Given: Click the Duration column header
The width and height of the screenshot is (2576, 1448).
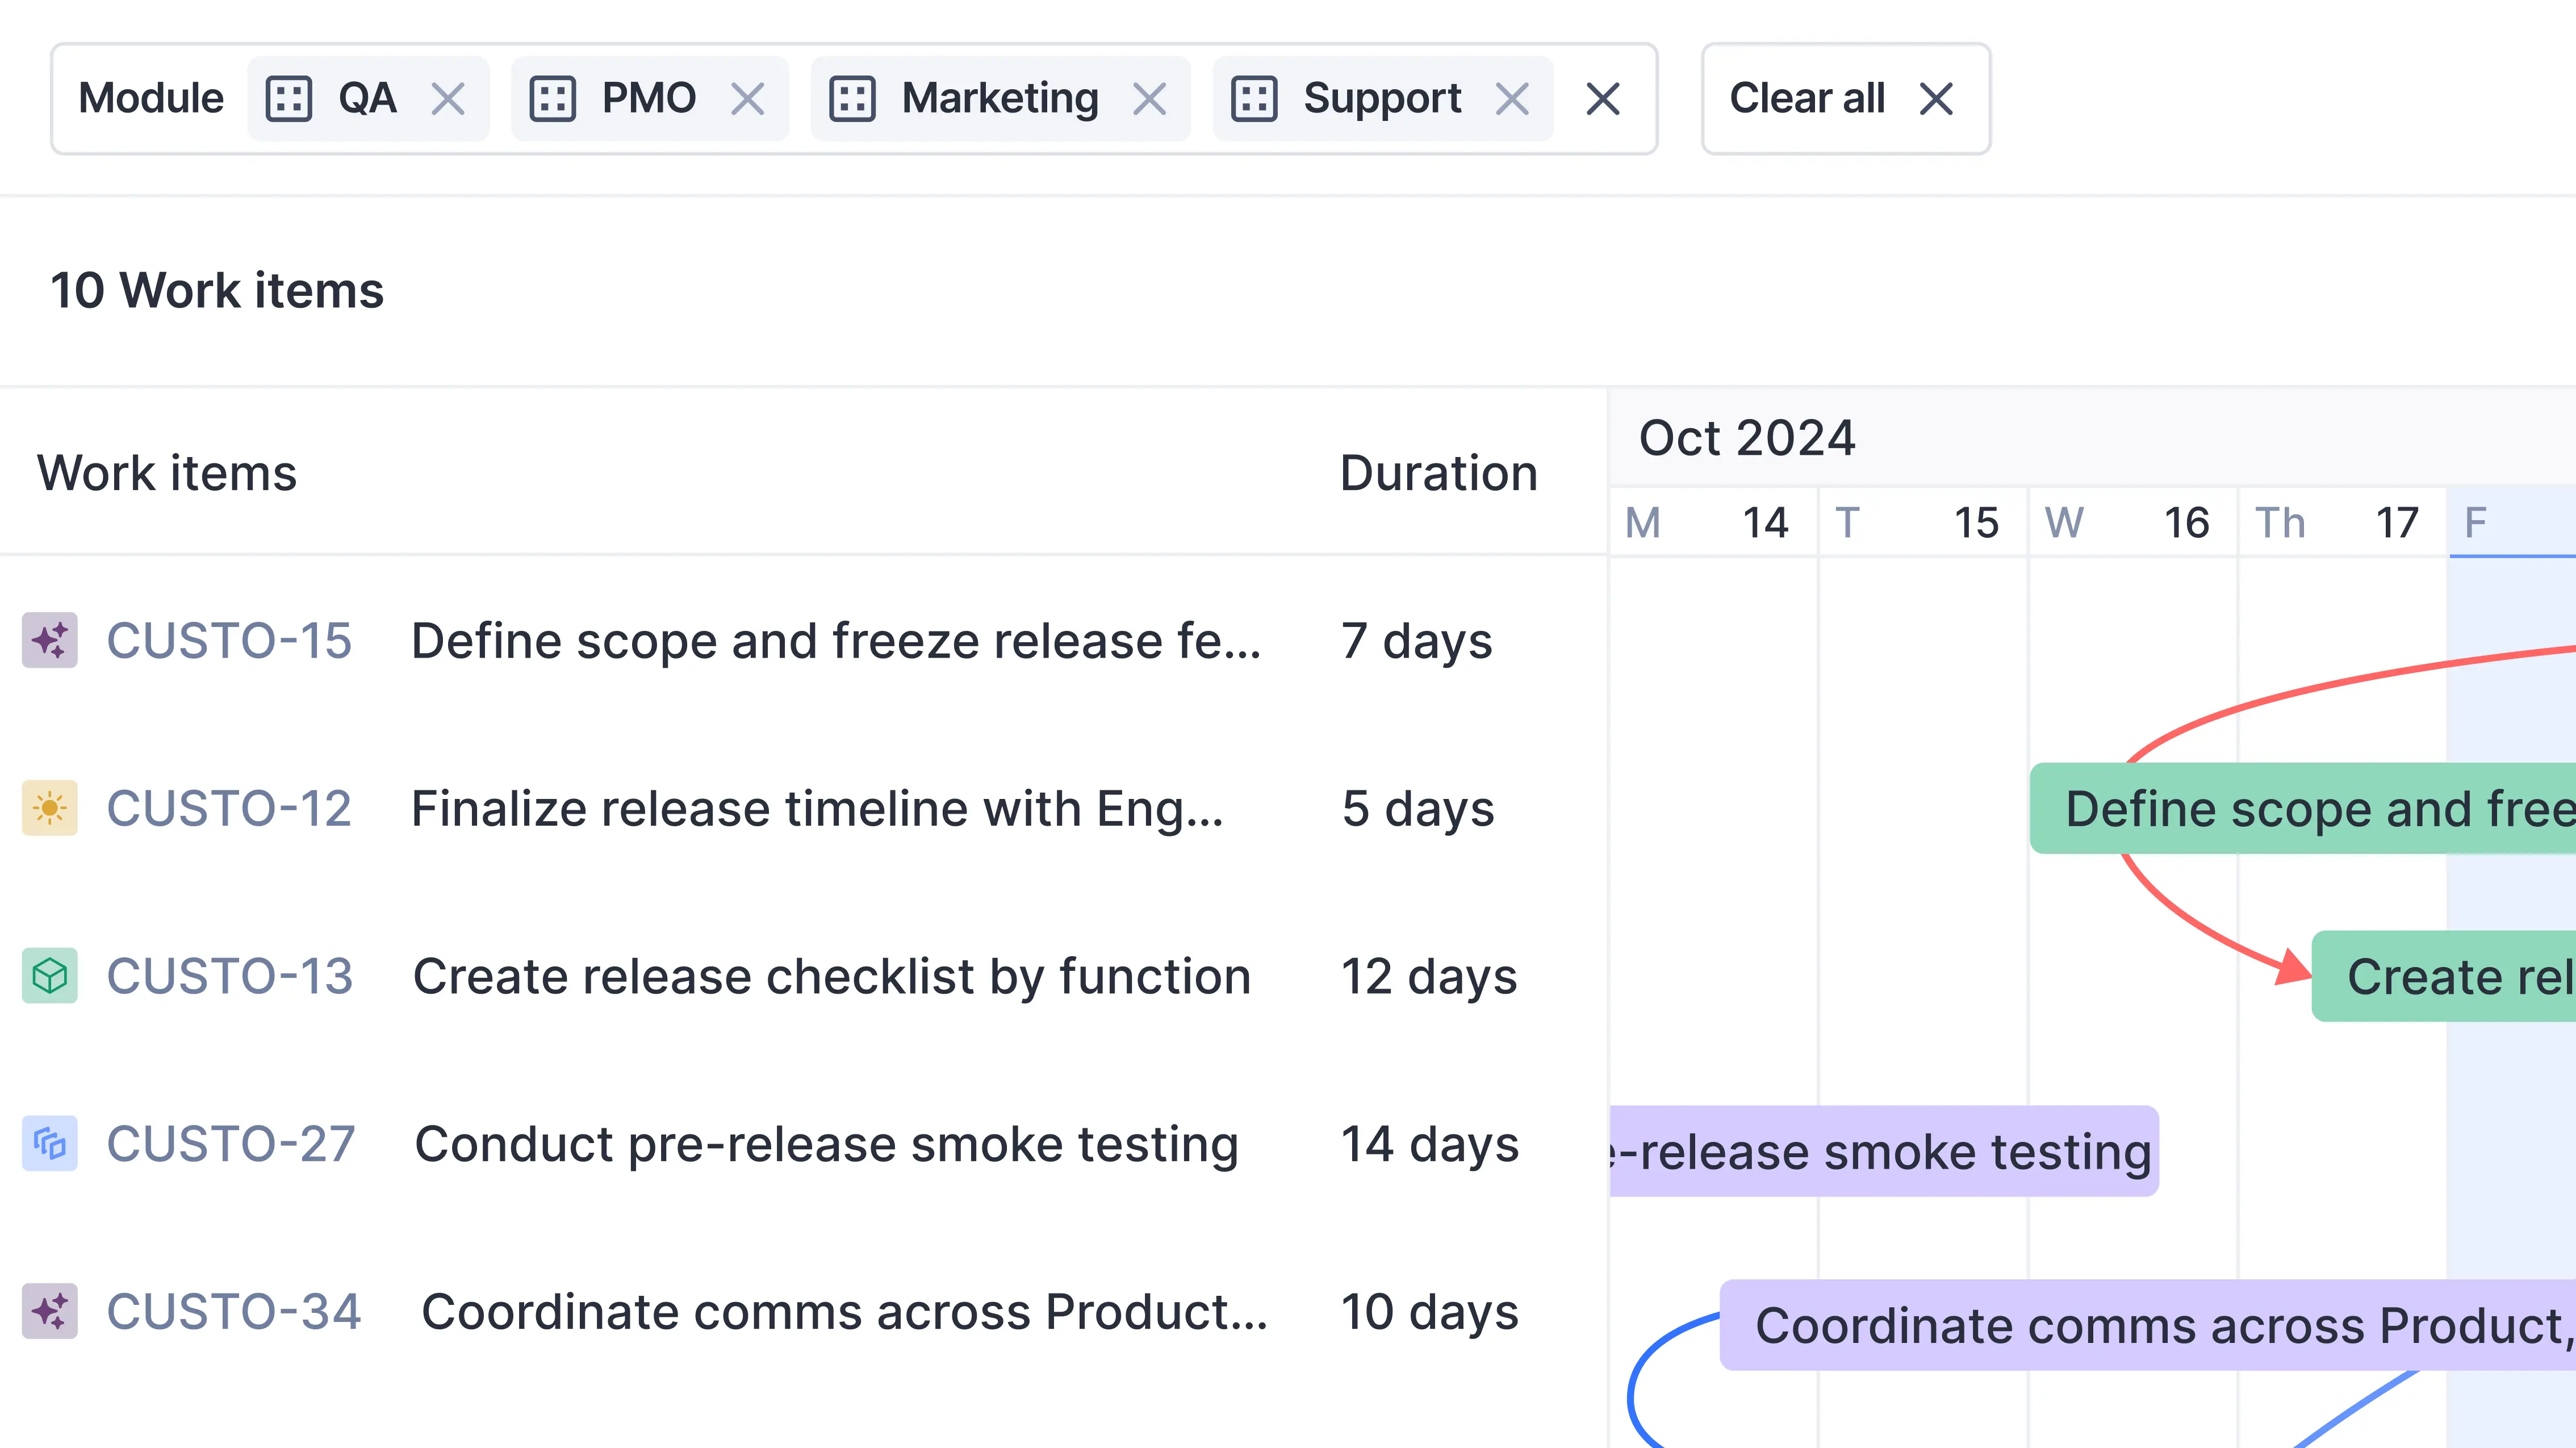Looking at the screenshot, I should click(x=1438, y=472).
